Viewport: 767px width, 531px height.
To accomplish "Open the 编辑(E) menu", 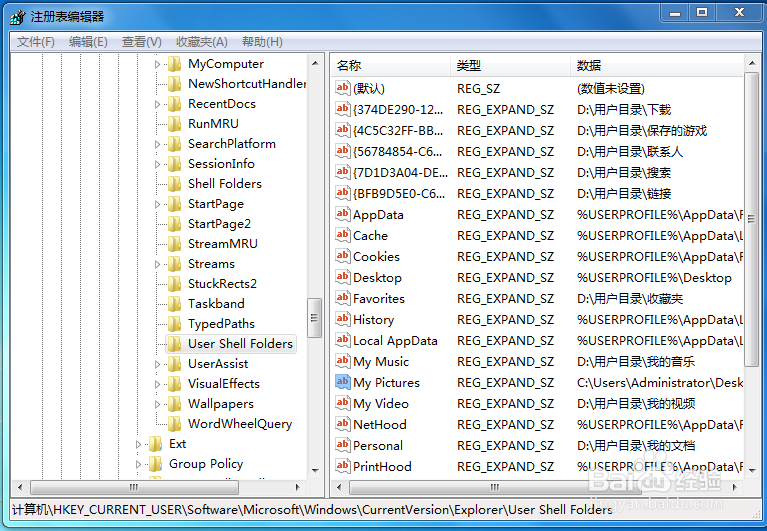I will click(88, 42).
